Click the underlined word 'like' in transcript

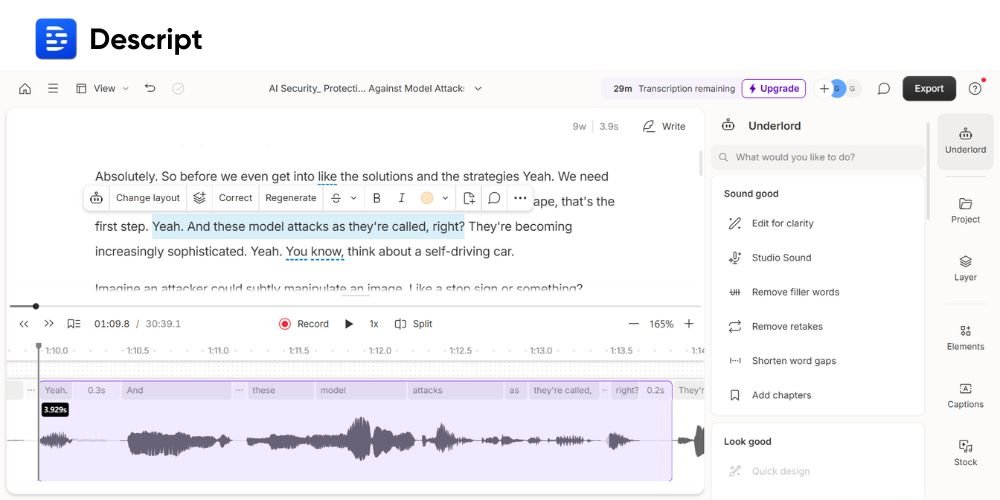pyautogui.click(x=327, y=177)
